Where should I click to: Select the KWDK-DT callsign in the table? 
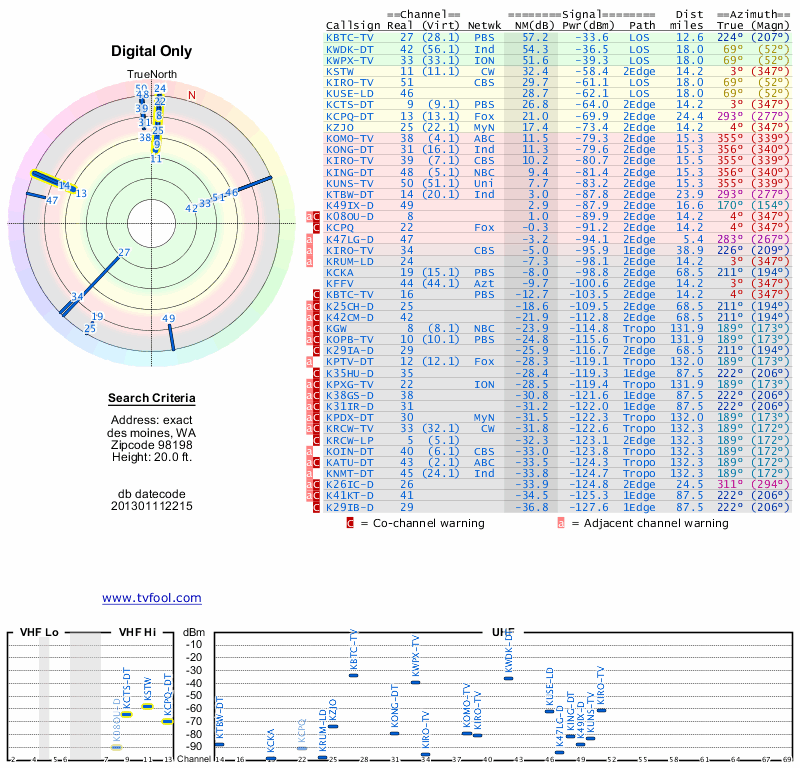tap(350, 48)
